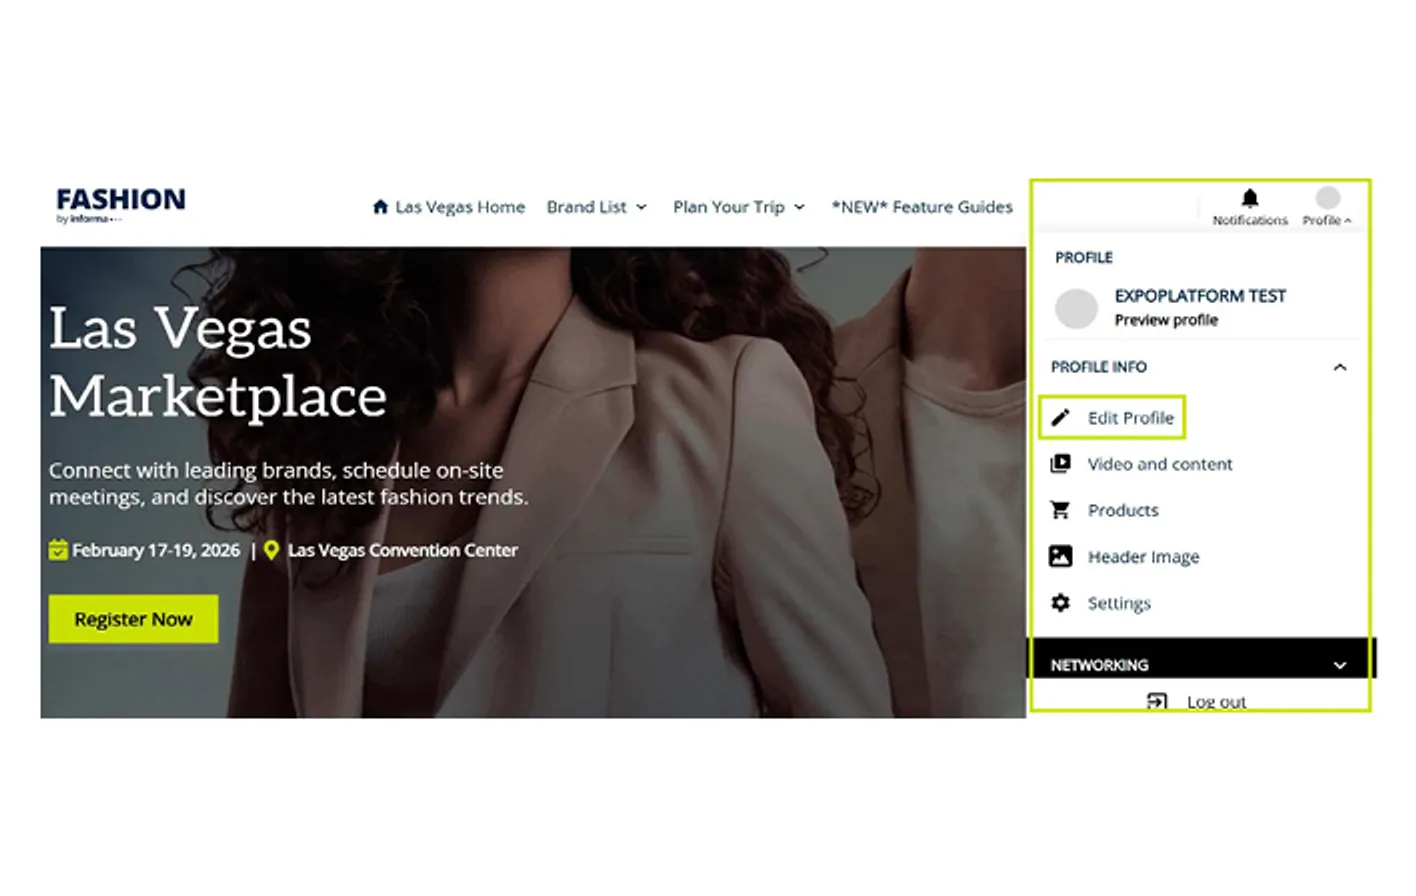This screenshot has width=1416, height=896.
Task: Click the February 17-19, 2026 date
Action: [x=156, y=550]
